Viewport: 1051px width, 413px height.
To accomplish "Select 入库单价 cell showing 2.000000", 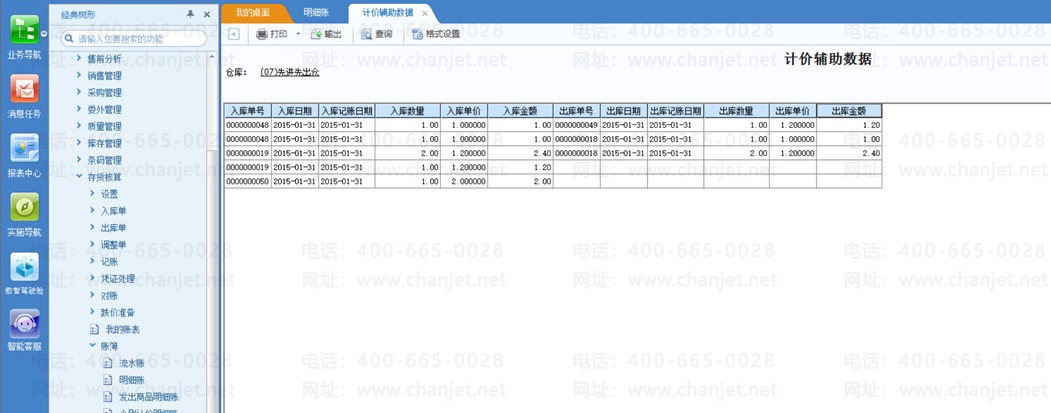I will pyautogui.click(x=464, y=181).
